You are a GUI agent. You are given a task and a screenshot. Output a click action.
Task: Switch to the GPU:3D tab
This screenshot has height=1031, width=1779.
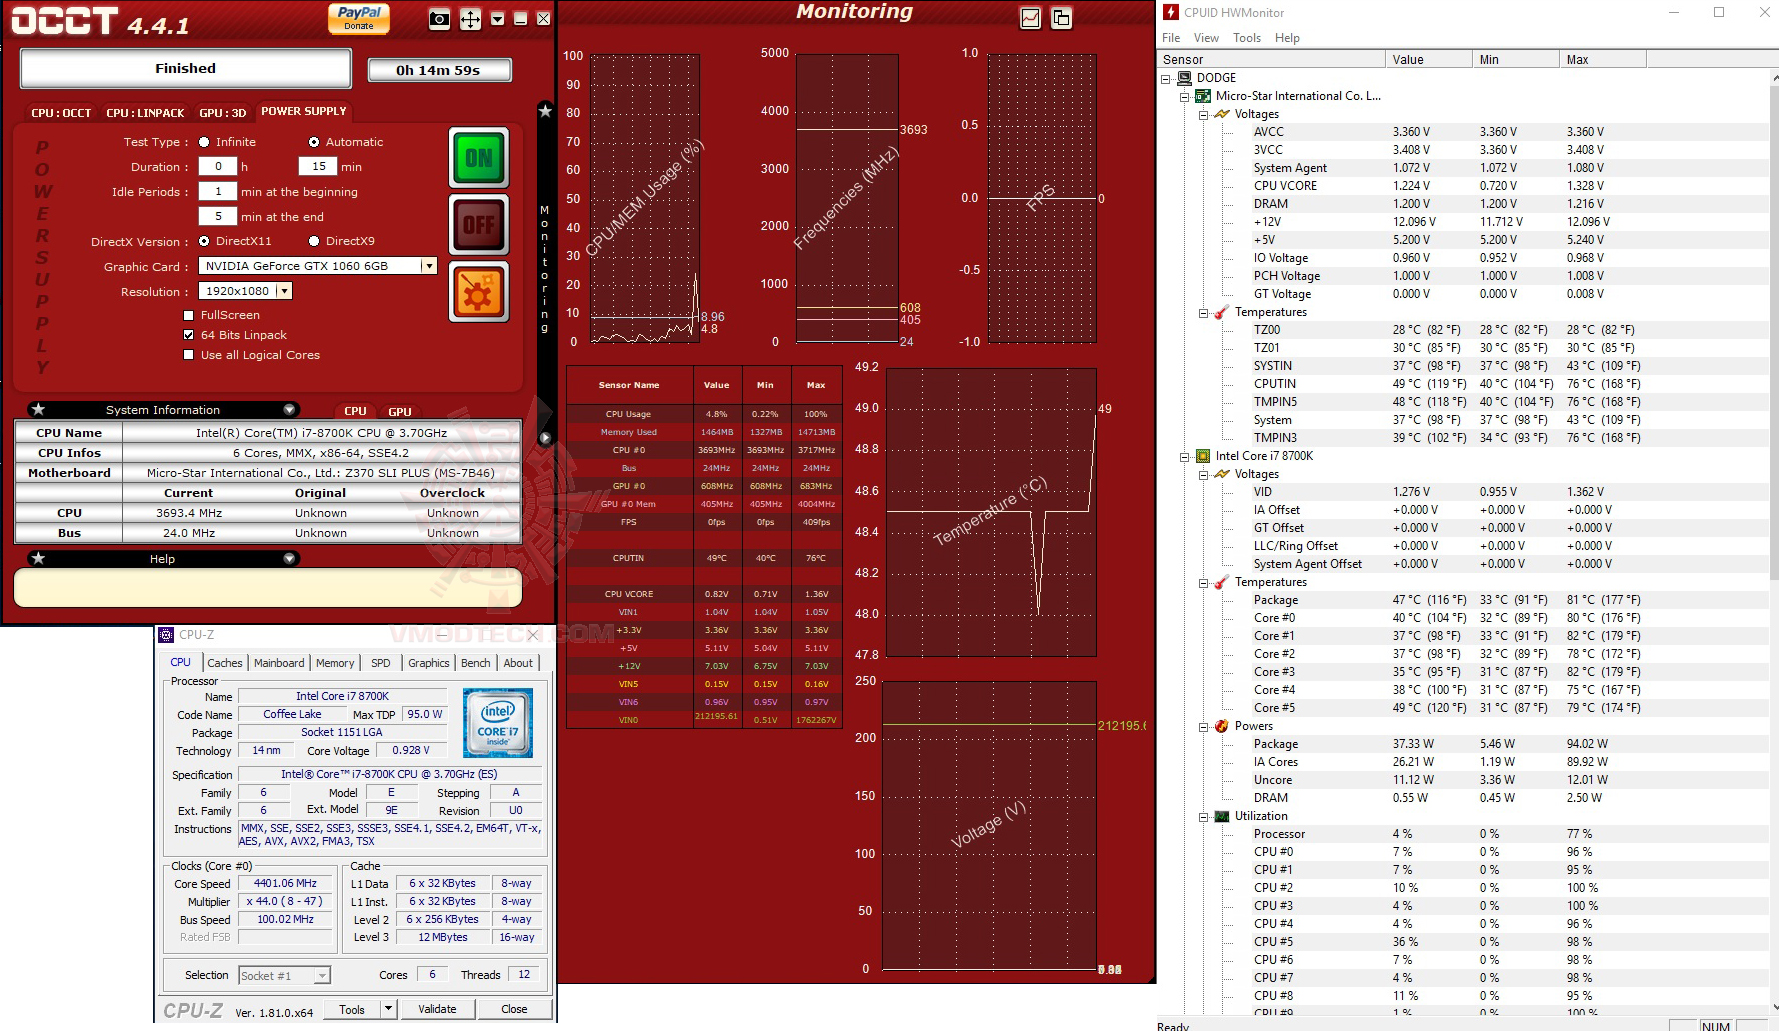(x=222, y=113)
